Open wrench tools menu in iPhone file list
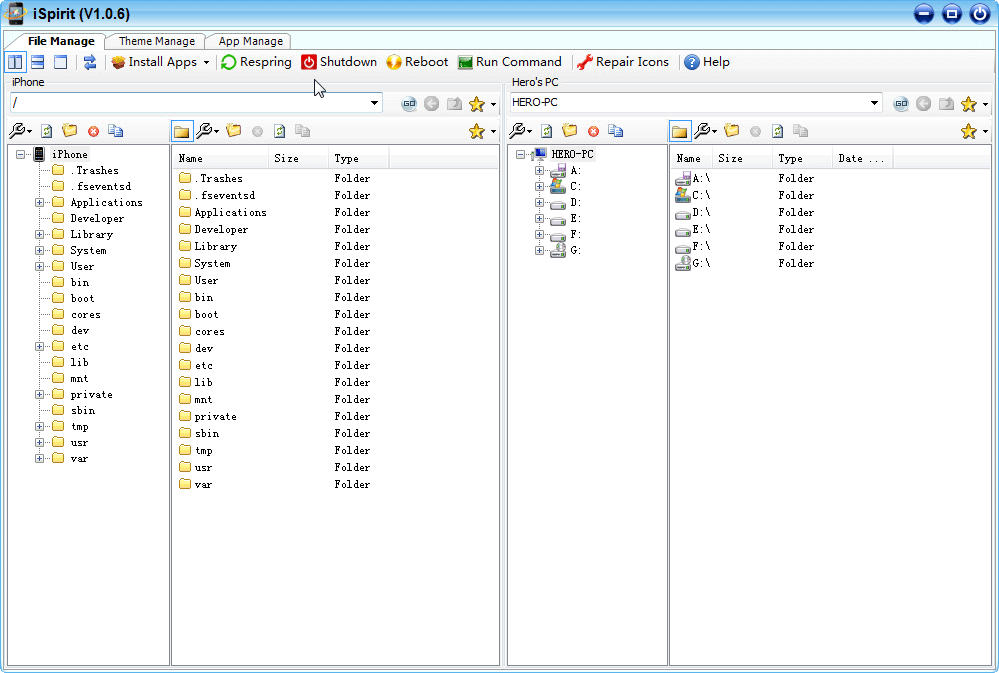 click(x=208, y=131)
